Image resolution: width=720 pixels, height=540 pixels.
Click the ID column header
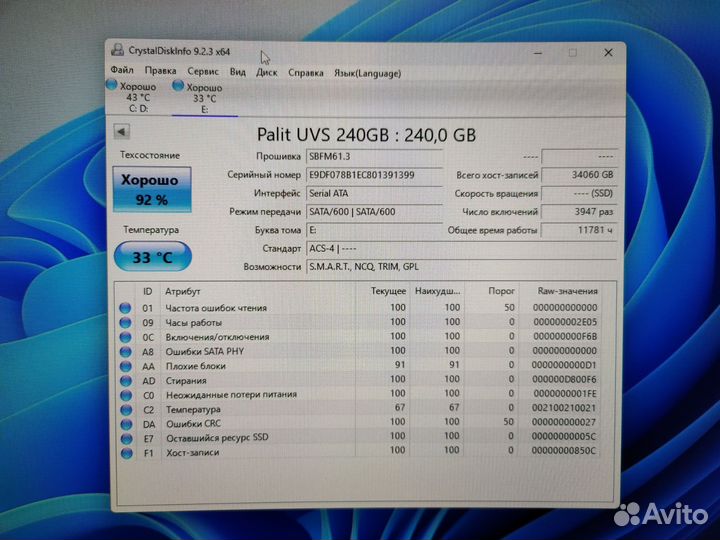click(148, 291)
